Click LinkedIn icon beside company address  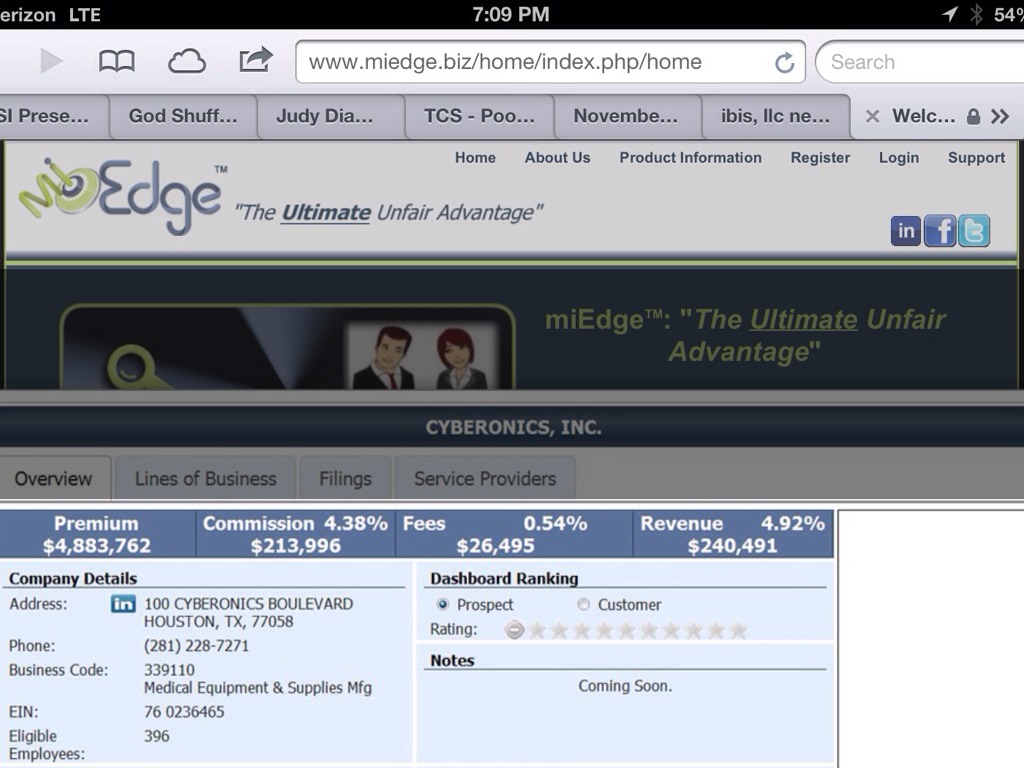123,604
